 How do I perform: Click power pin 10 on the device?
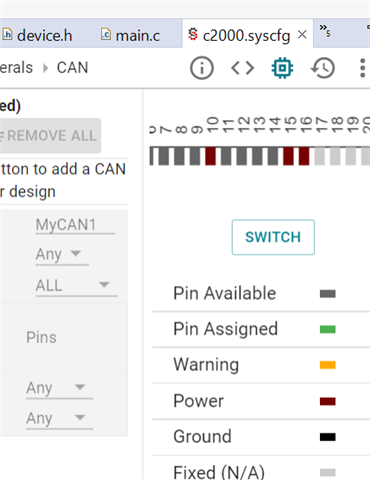point(210,156)
